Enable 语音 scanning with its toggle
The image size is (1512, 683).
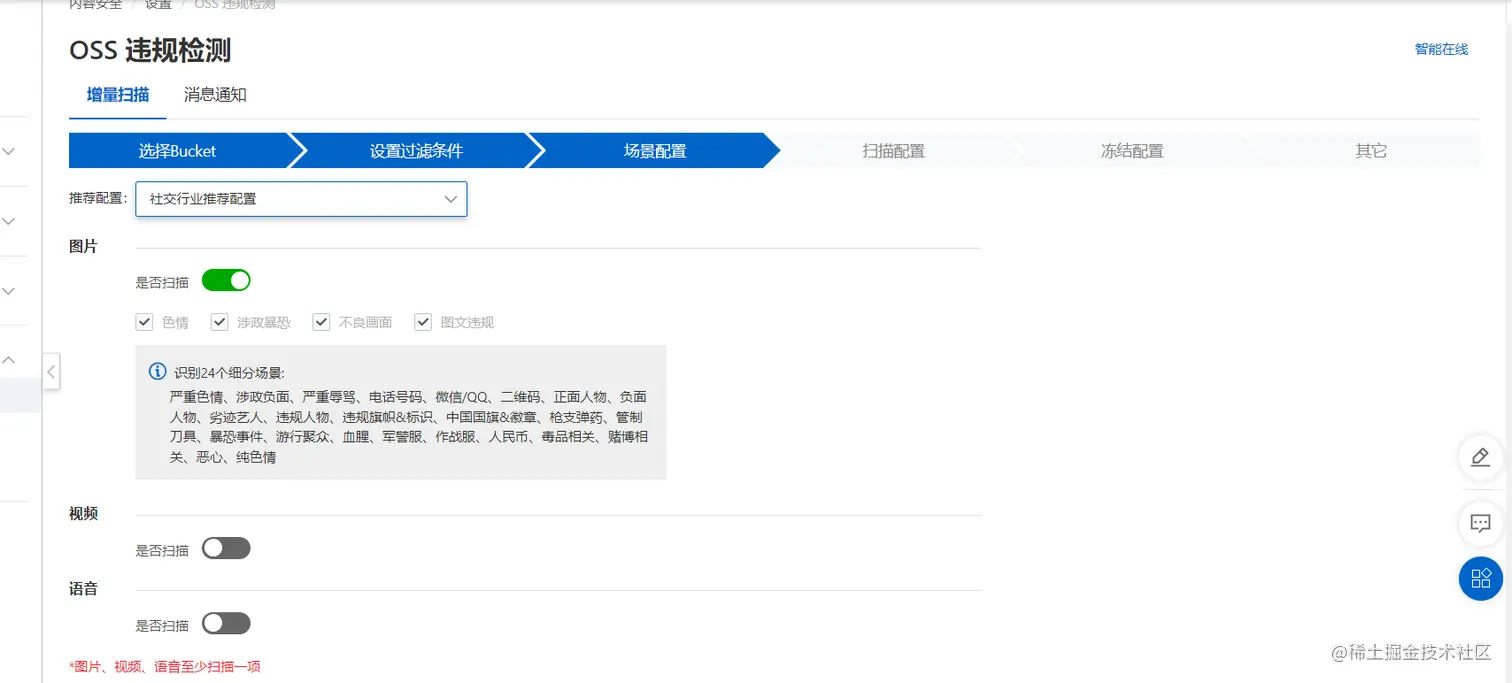click(x=226, y=623)
